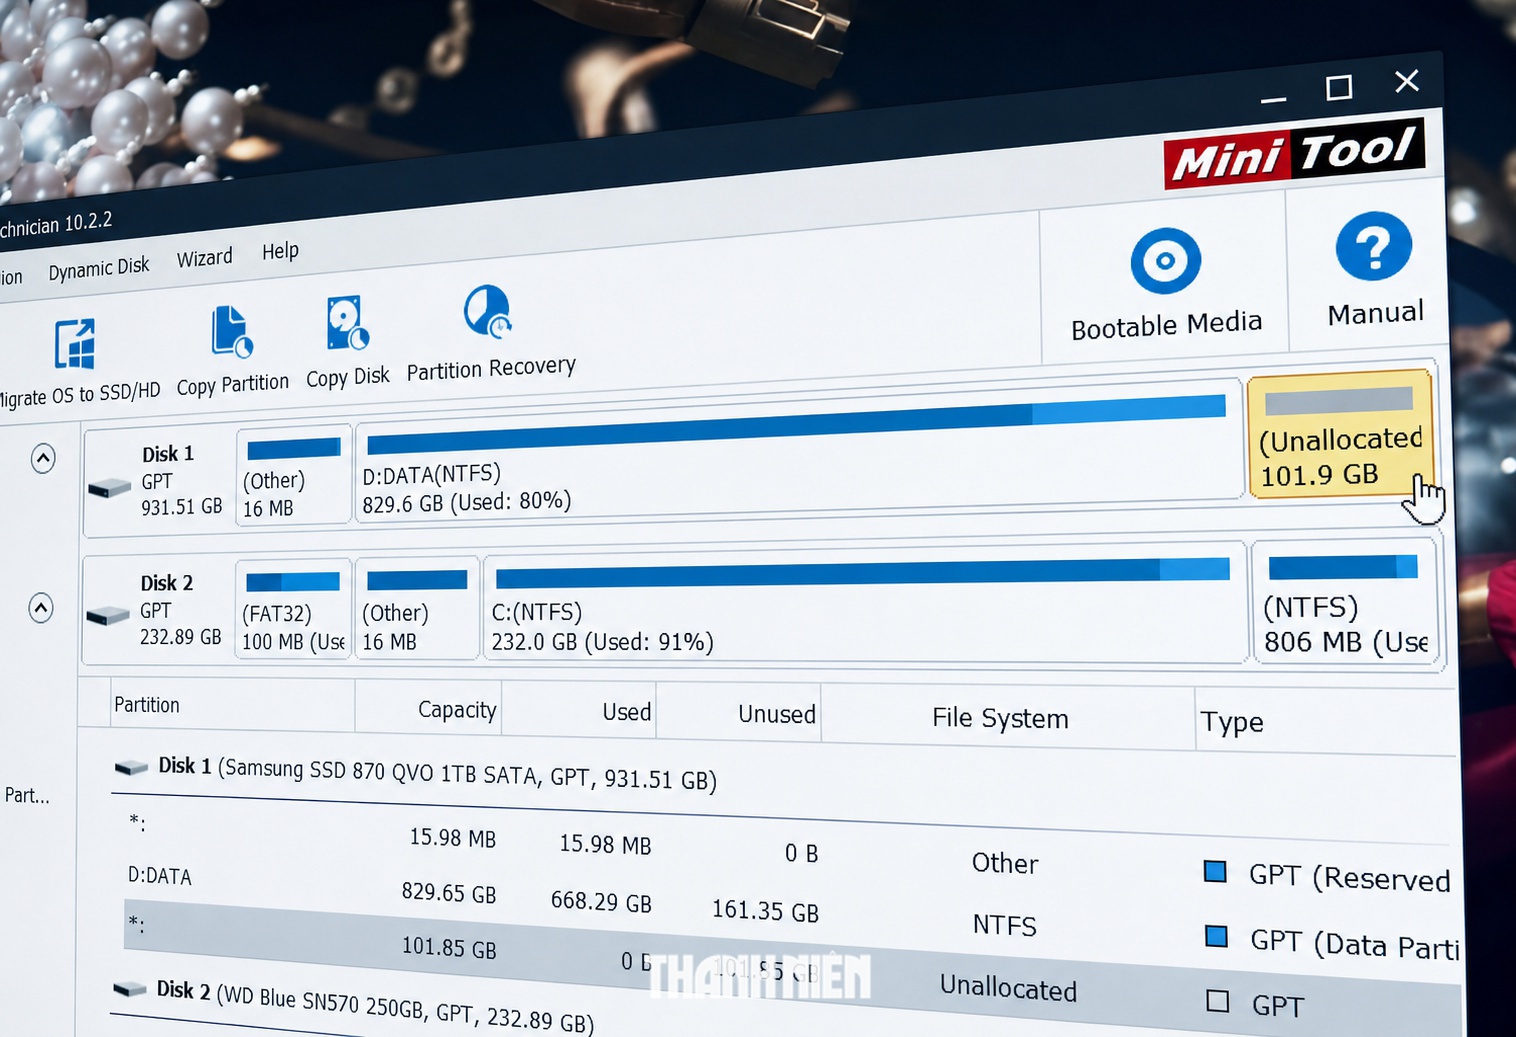Viewport: 1516px width, 1037px height.
Task: Select FAT32 100 MB partition block
Action: pos(293,609)
